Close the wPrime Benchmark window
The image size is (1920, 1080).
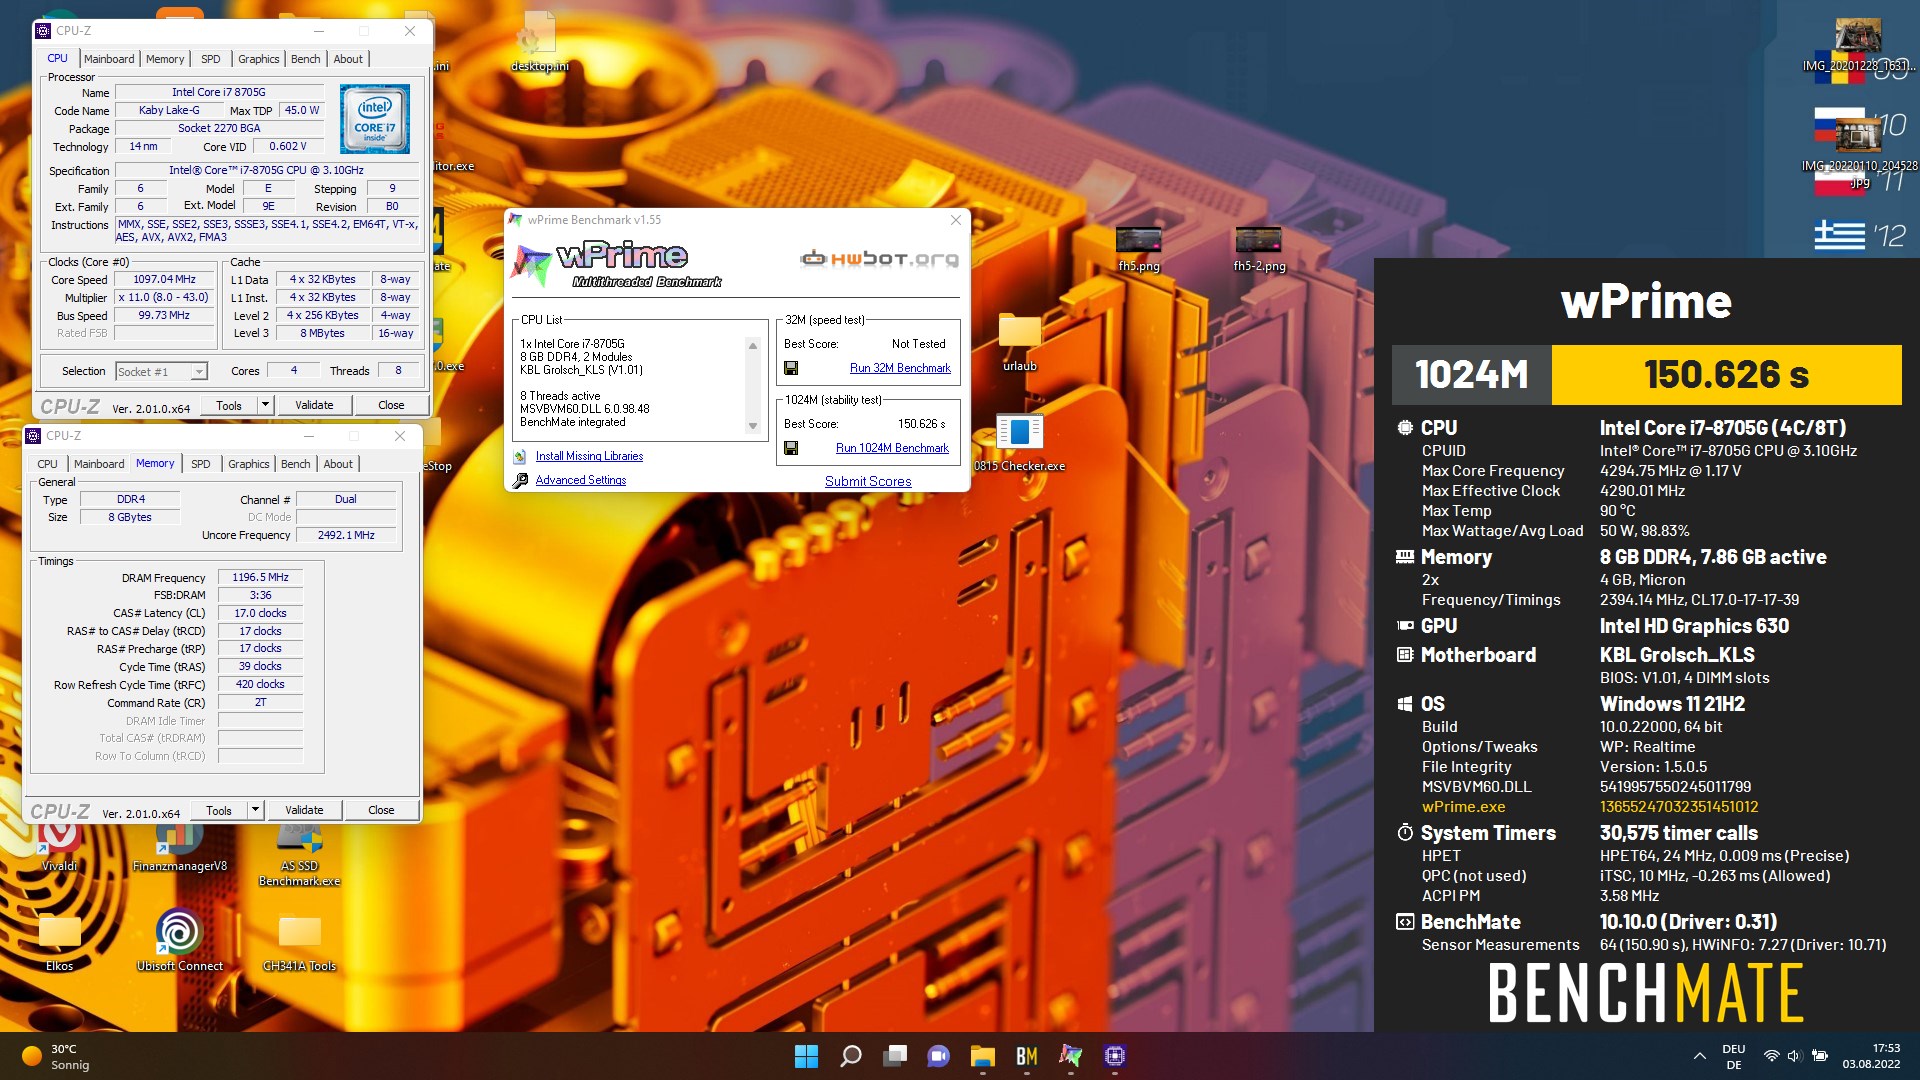[x=955, y=220]
